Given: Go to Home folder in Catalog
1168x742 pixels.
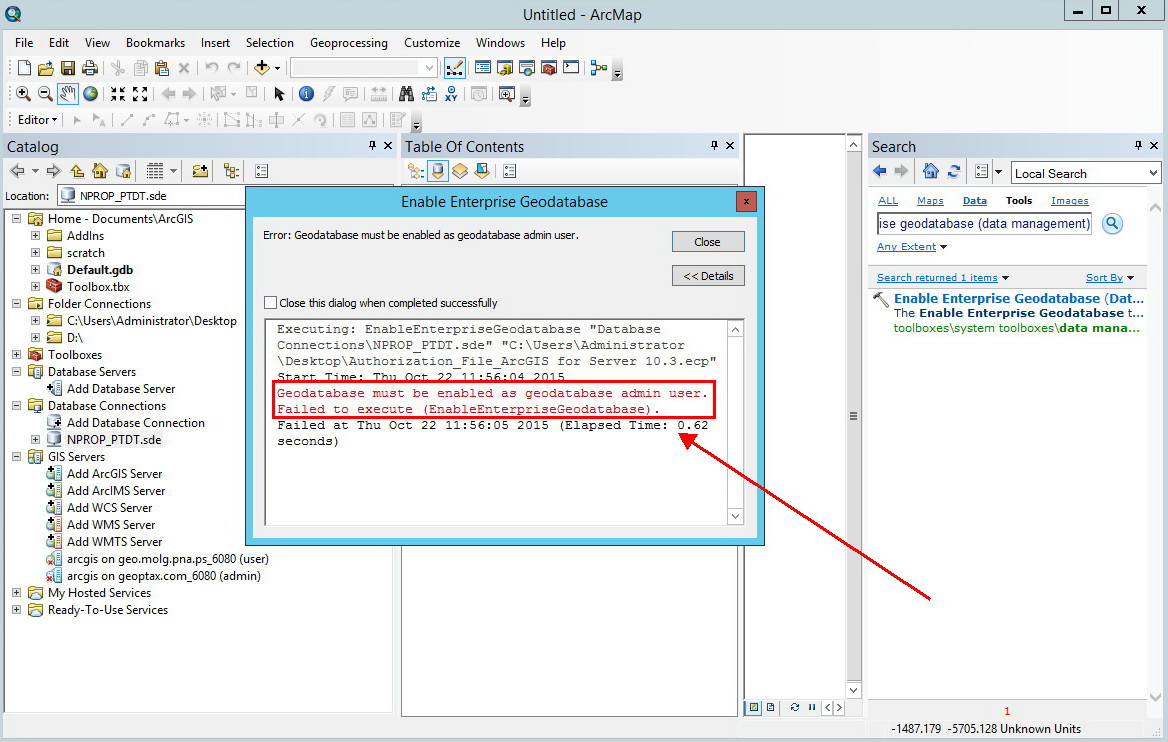Looking at the screenshot, I should [x=100, y=171].
